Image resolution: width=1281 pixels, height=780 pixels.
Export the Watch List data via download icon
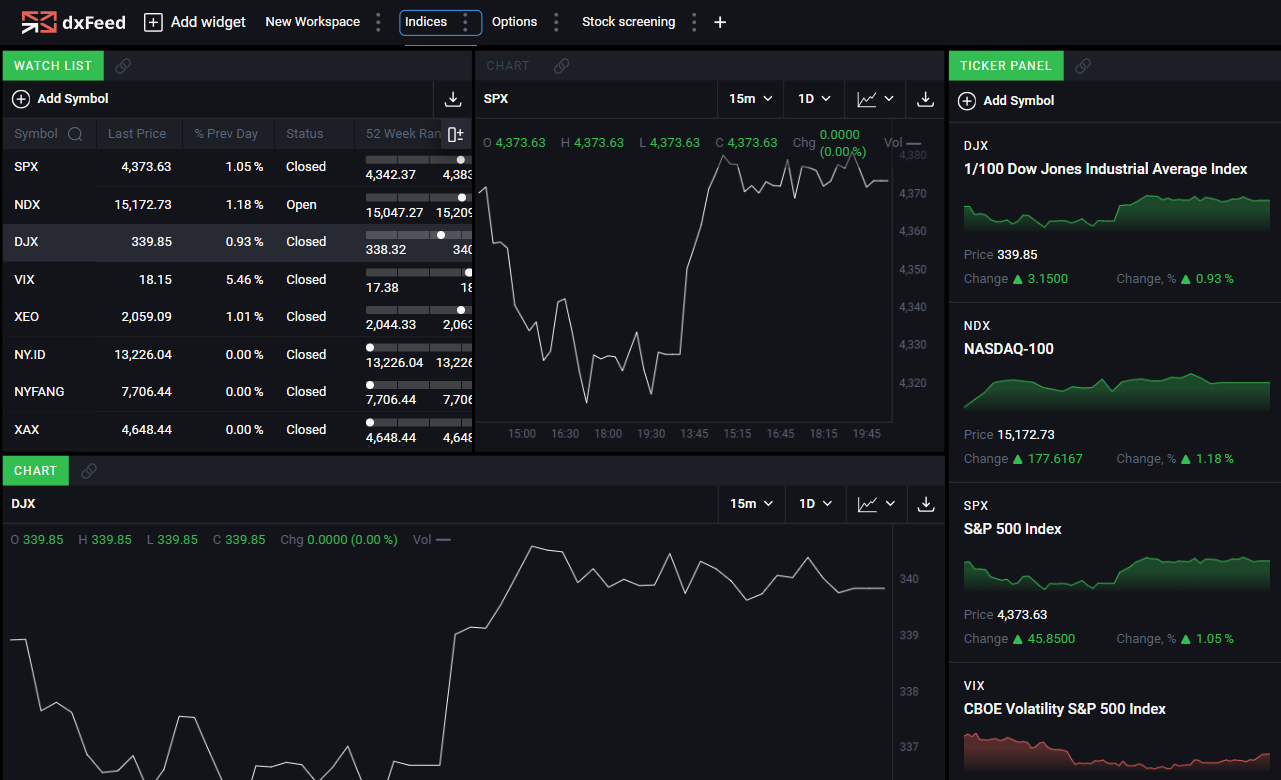[x=452, y=99]
